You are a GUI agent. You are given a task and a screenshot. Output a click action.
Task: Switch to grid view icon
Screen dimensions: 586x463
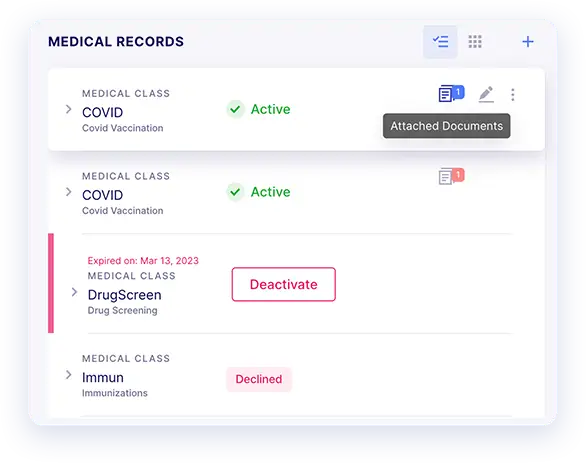click(475, 41)
